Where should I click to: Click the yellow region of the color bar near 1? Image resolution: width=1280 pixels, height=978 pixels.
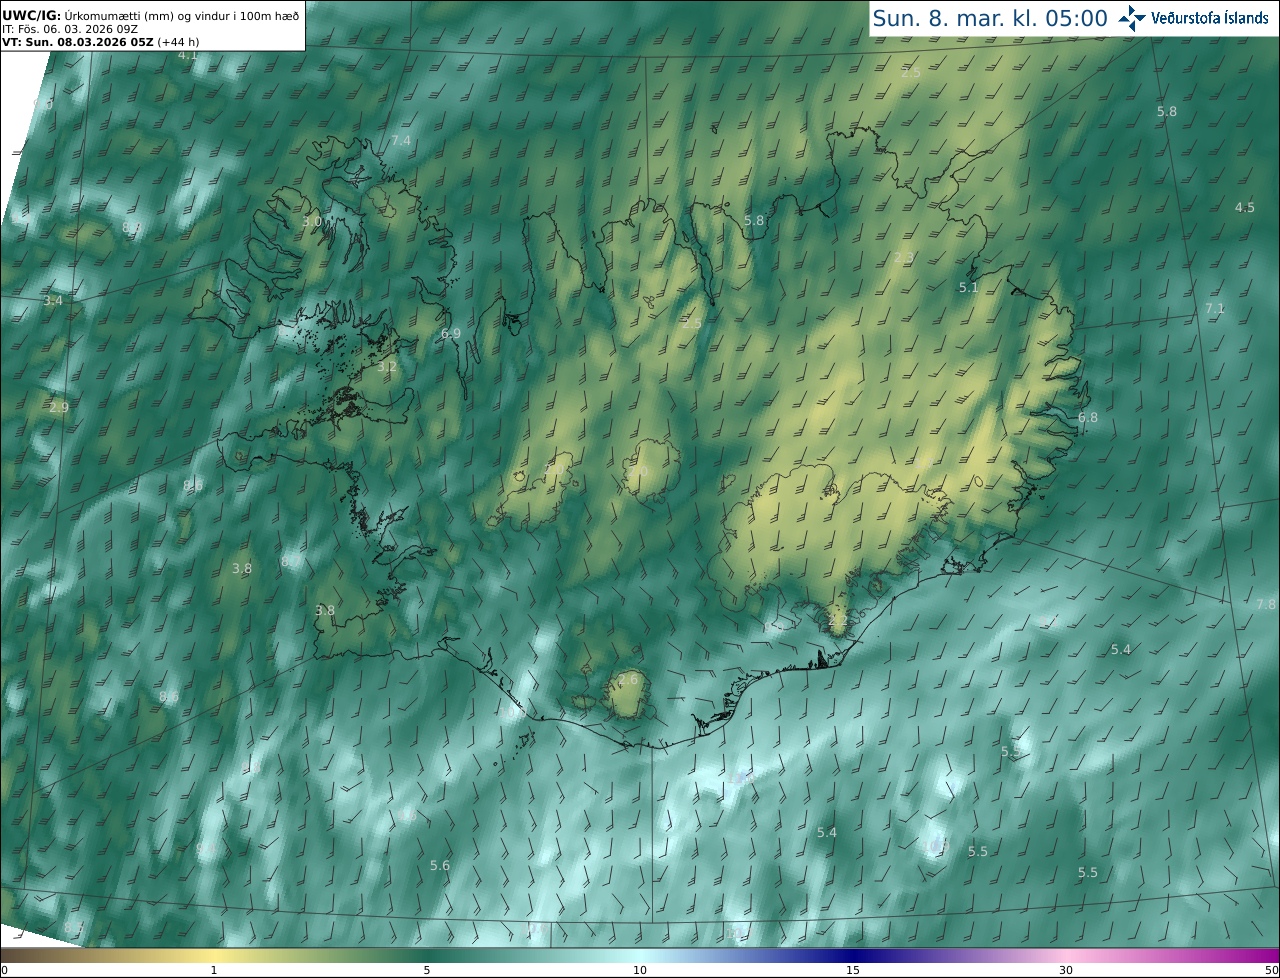point(214,956)
